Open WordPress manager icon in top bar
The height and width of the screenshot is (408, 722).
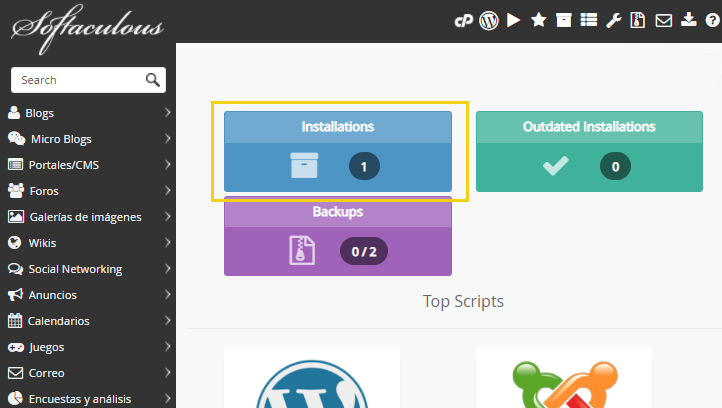pyautogui.click(x=489, y=21)
